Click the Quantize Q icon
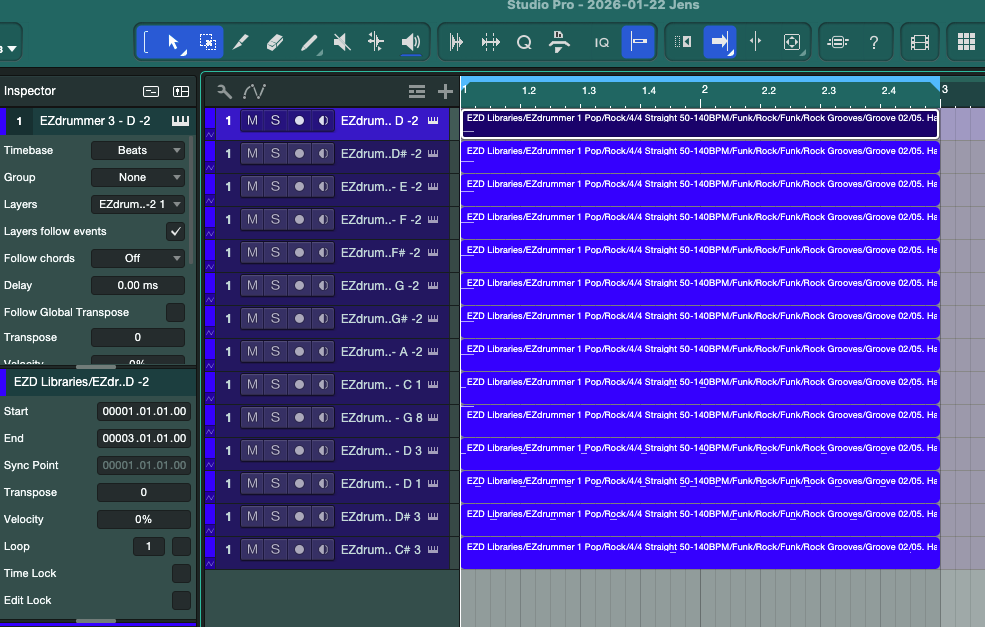 pyautogui.click(x=524, y=42)
